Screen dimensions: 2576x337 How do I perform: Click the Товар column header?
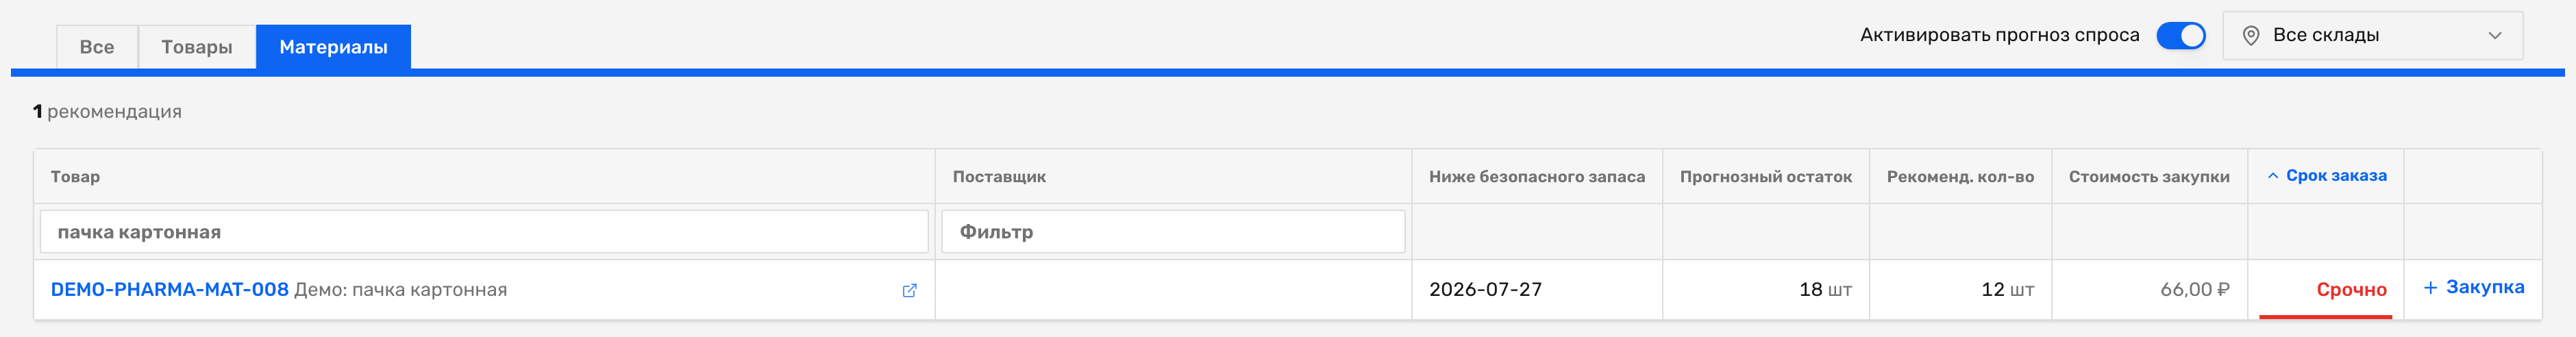click(75, 176)
